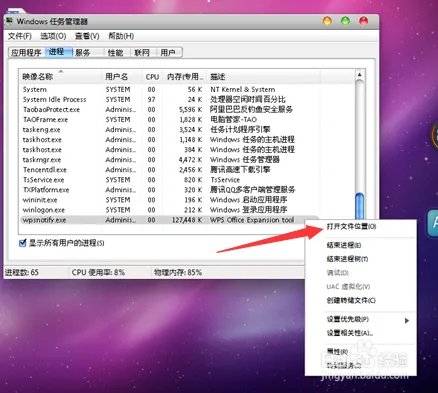Select the TAOFrame.exe process
438x393 pixels.
click(170, 119)
